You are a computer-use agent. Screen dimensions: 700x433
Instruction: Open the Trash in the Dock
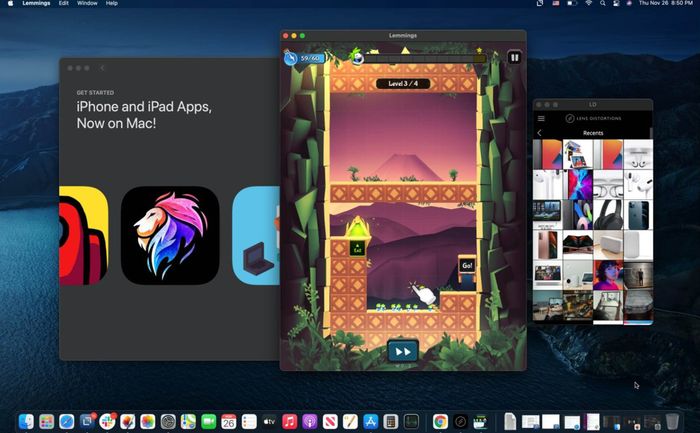click(672, 421)
